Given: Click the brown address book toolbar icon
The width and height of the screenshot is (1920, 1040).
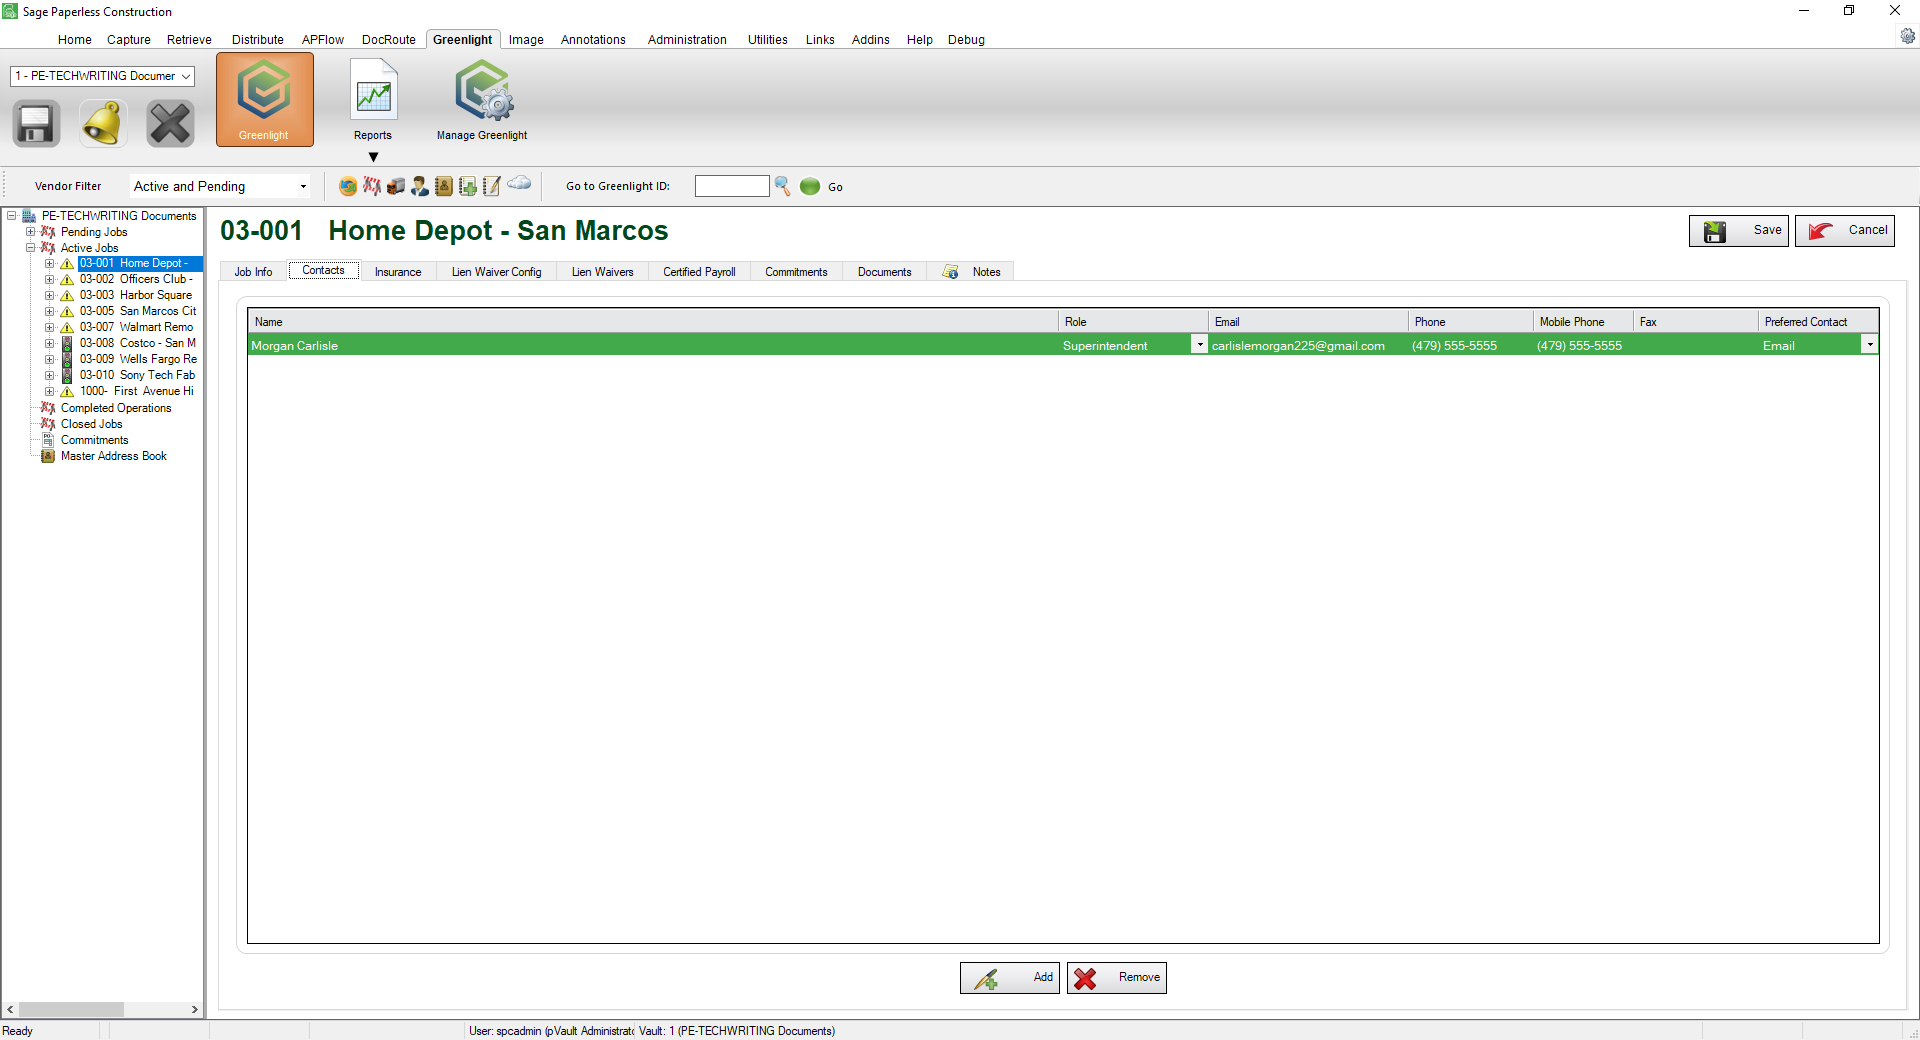Looking at the screenshot, I should pos(444,186).
